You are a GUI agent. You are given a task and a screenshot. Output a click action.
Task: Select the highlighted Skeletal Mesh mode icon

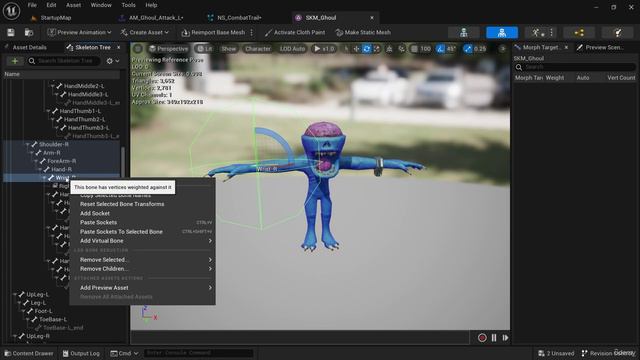click(502, 33)
